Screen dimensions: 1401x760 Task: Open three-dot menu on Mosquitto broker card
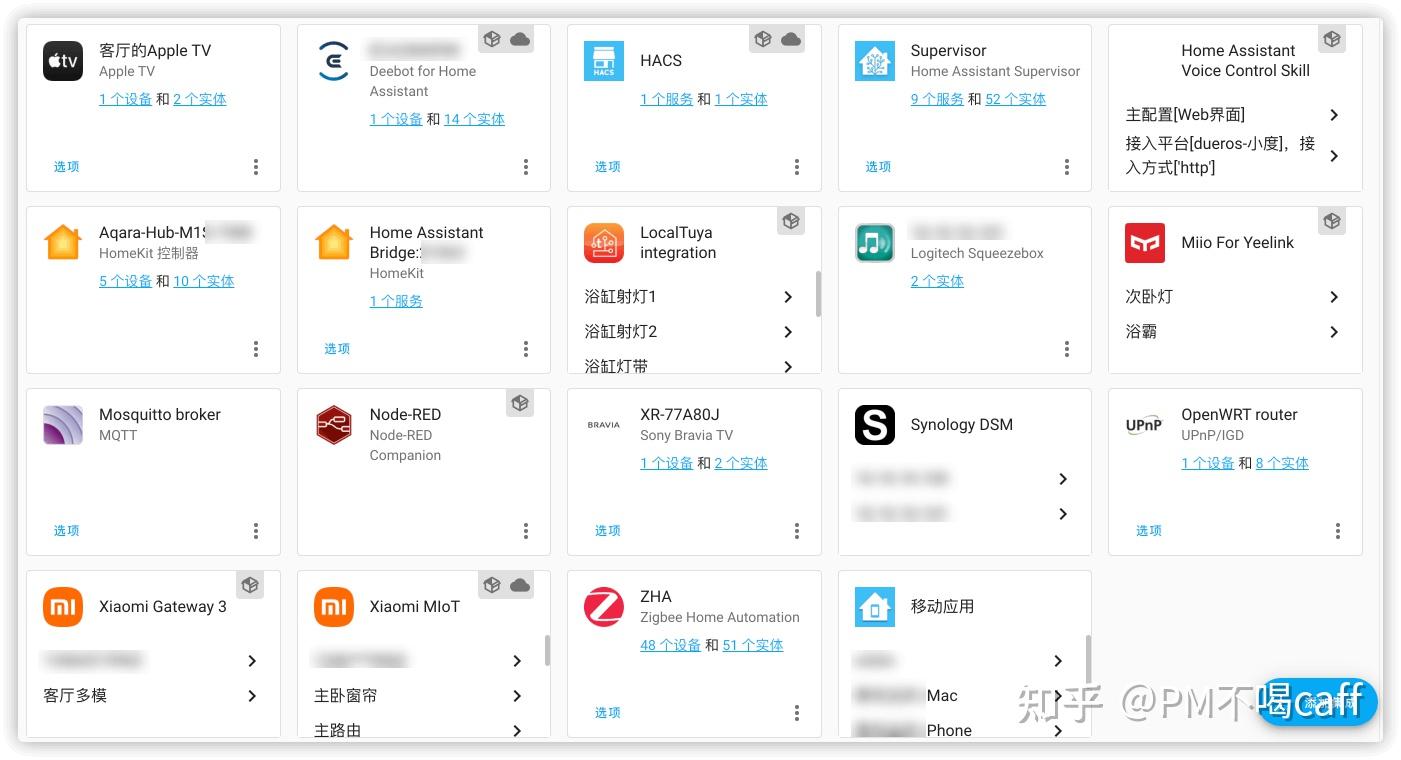tap(256, 531)
